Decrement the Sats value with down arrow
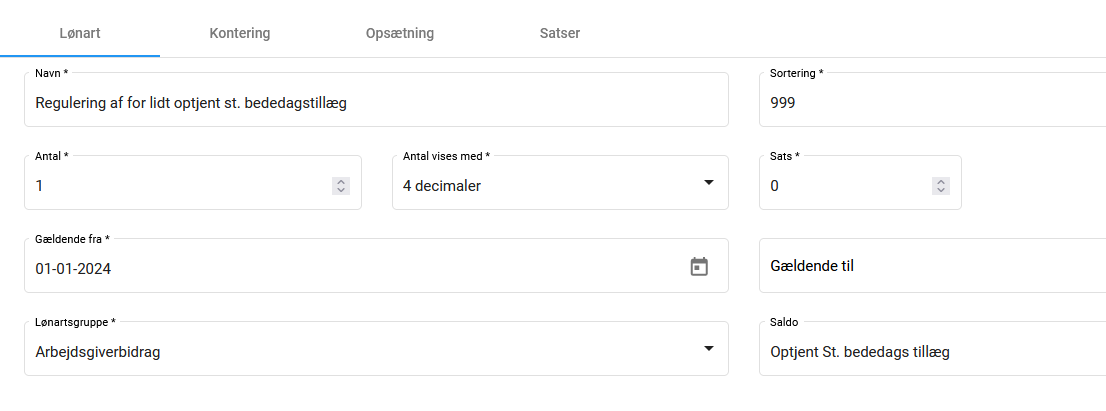This screenshot has width=1106, height=411. coord(941,190)
